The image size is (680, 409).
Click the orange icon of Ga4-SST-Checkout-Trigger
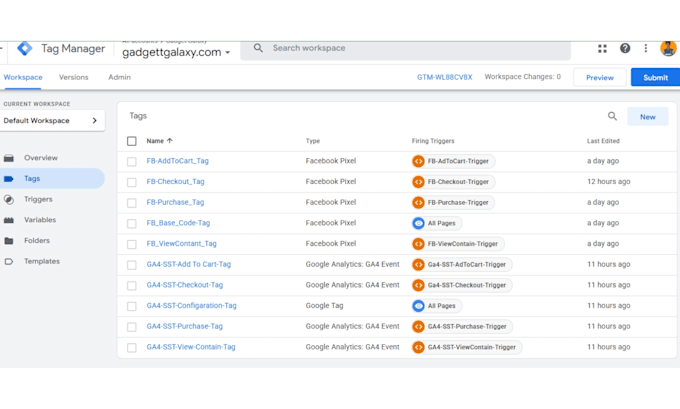418,285
